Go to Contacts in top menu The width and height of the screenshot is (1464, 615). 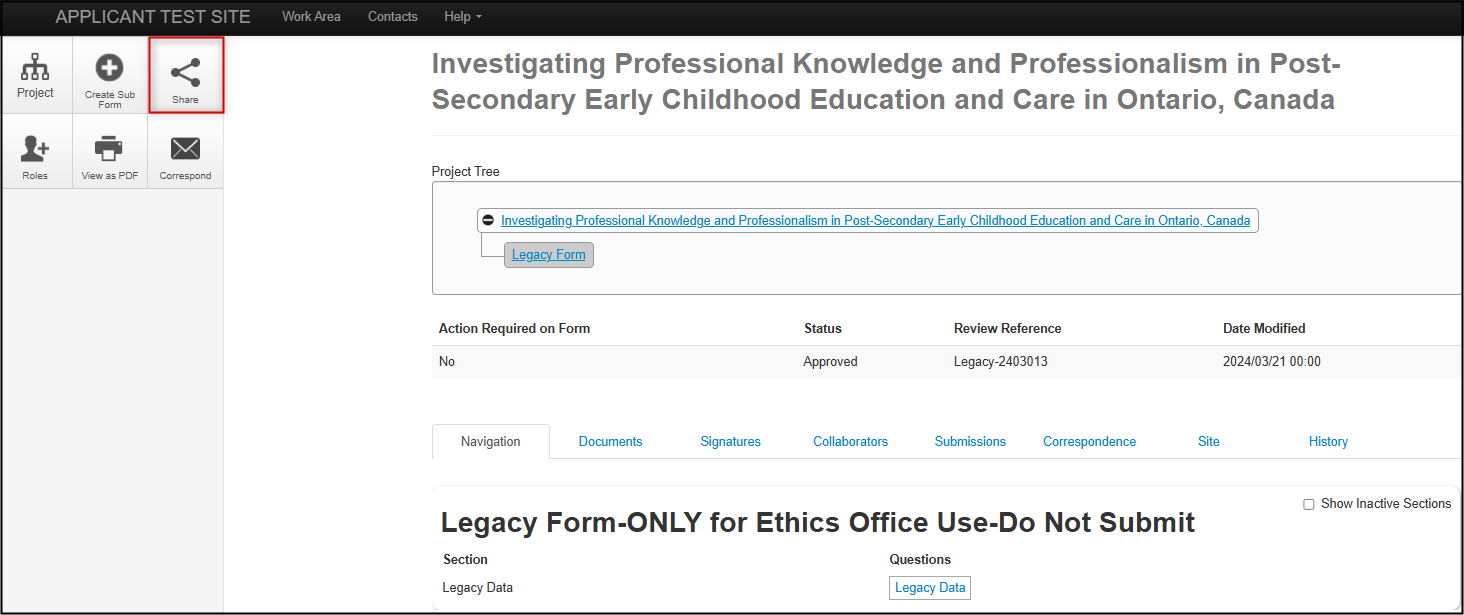point(393,17)
